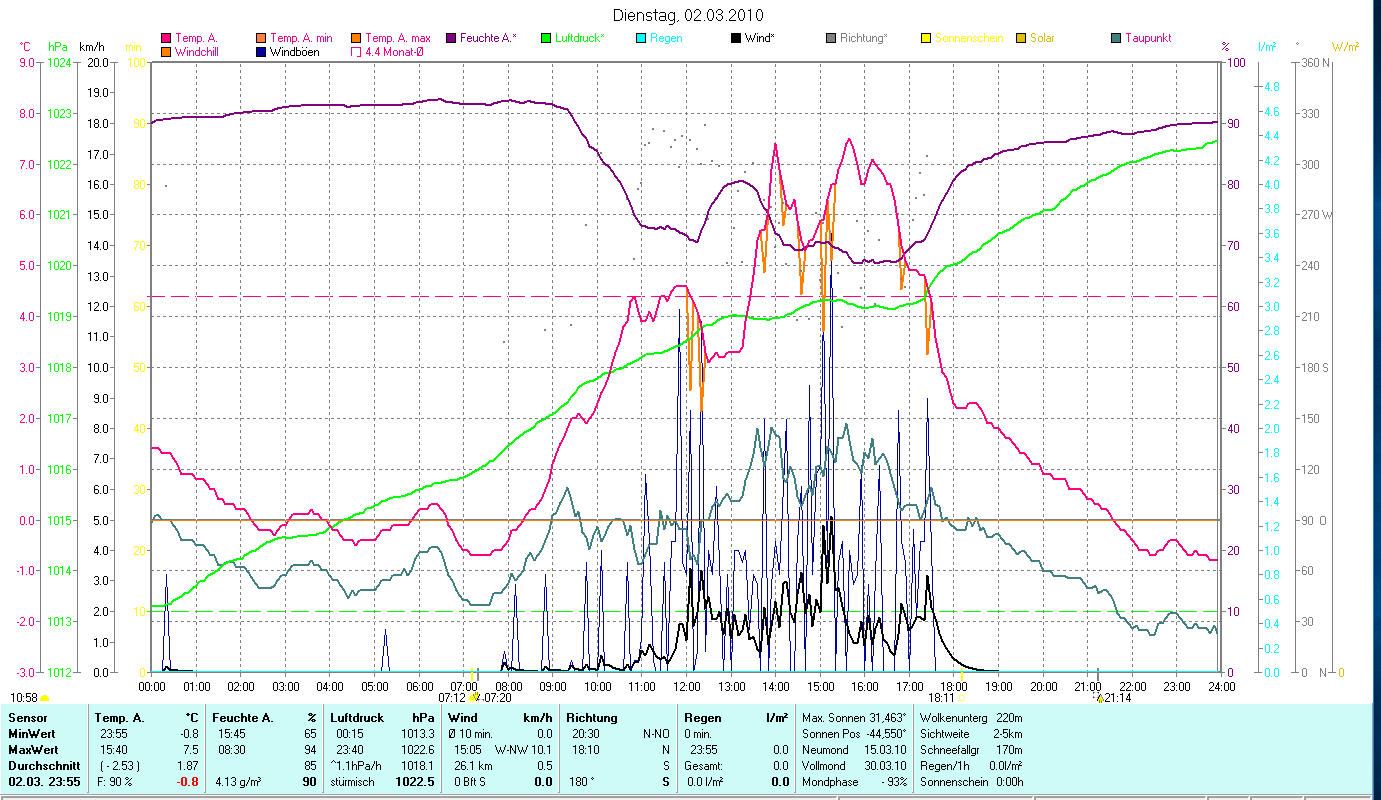Click the yellow Sonnenschein legend square
1381x800 pixels.
926,39
